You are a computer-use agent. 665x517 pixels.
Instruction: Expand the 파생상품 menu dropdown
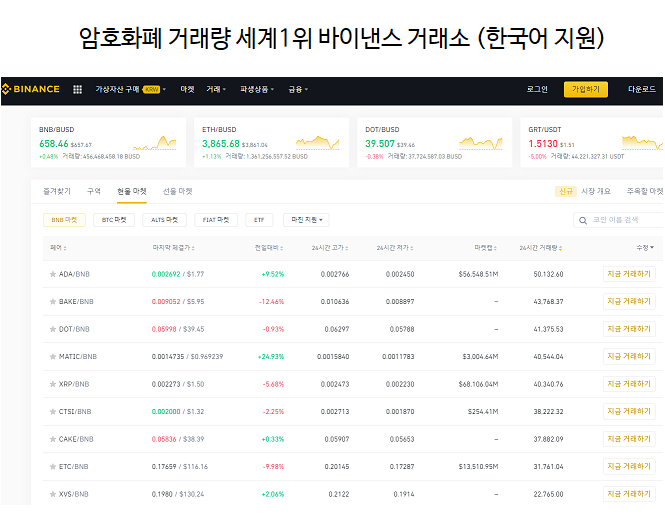(257, 89)
